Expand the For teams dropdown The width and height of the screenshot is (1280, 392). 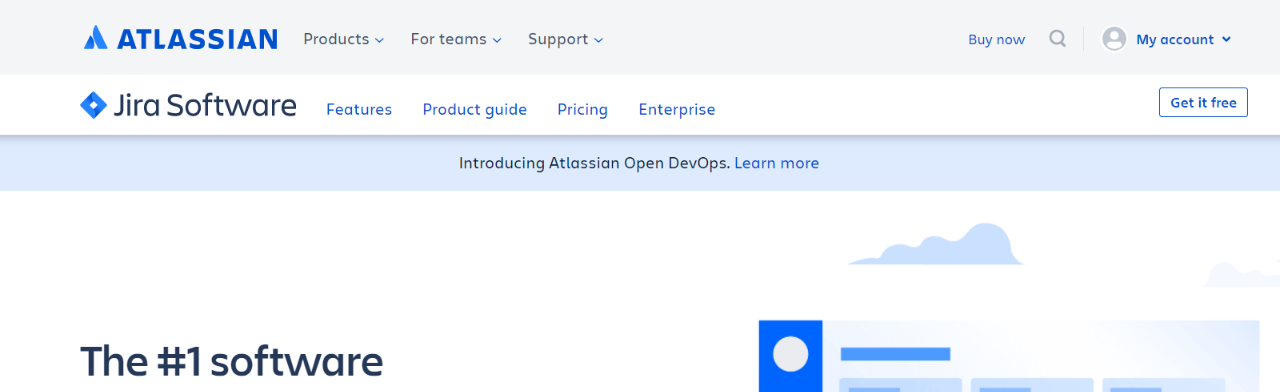pyautogui.click(x=456, y=39)
